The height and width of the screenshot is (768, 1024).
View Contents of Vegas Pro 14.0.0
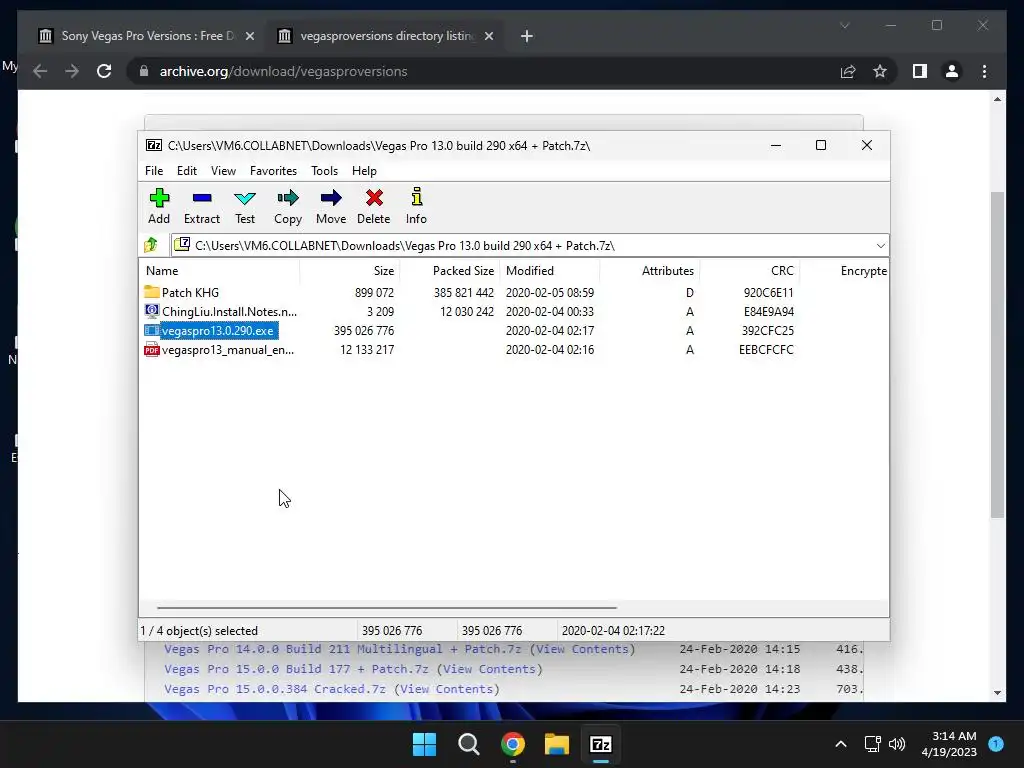(x=583, y=649)
